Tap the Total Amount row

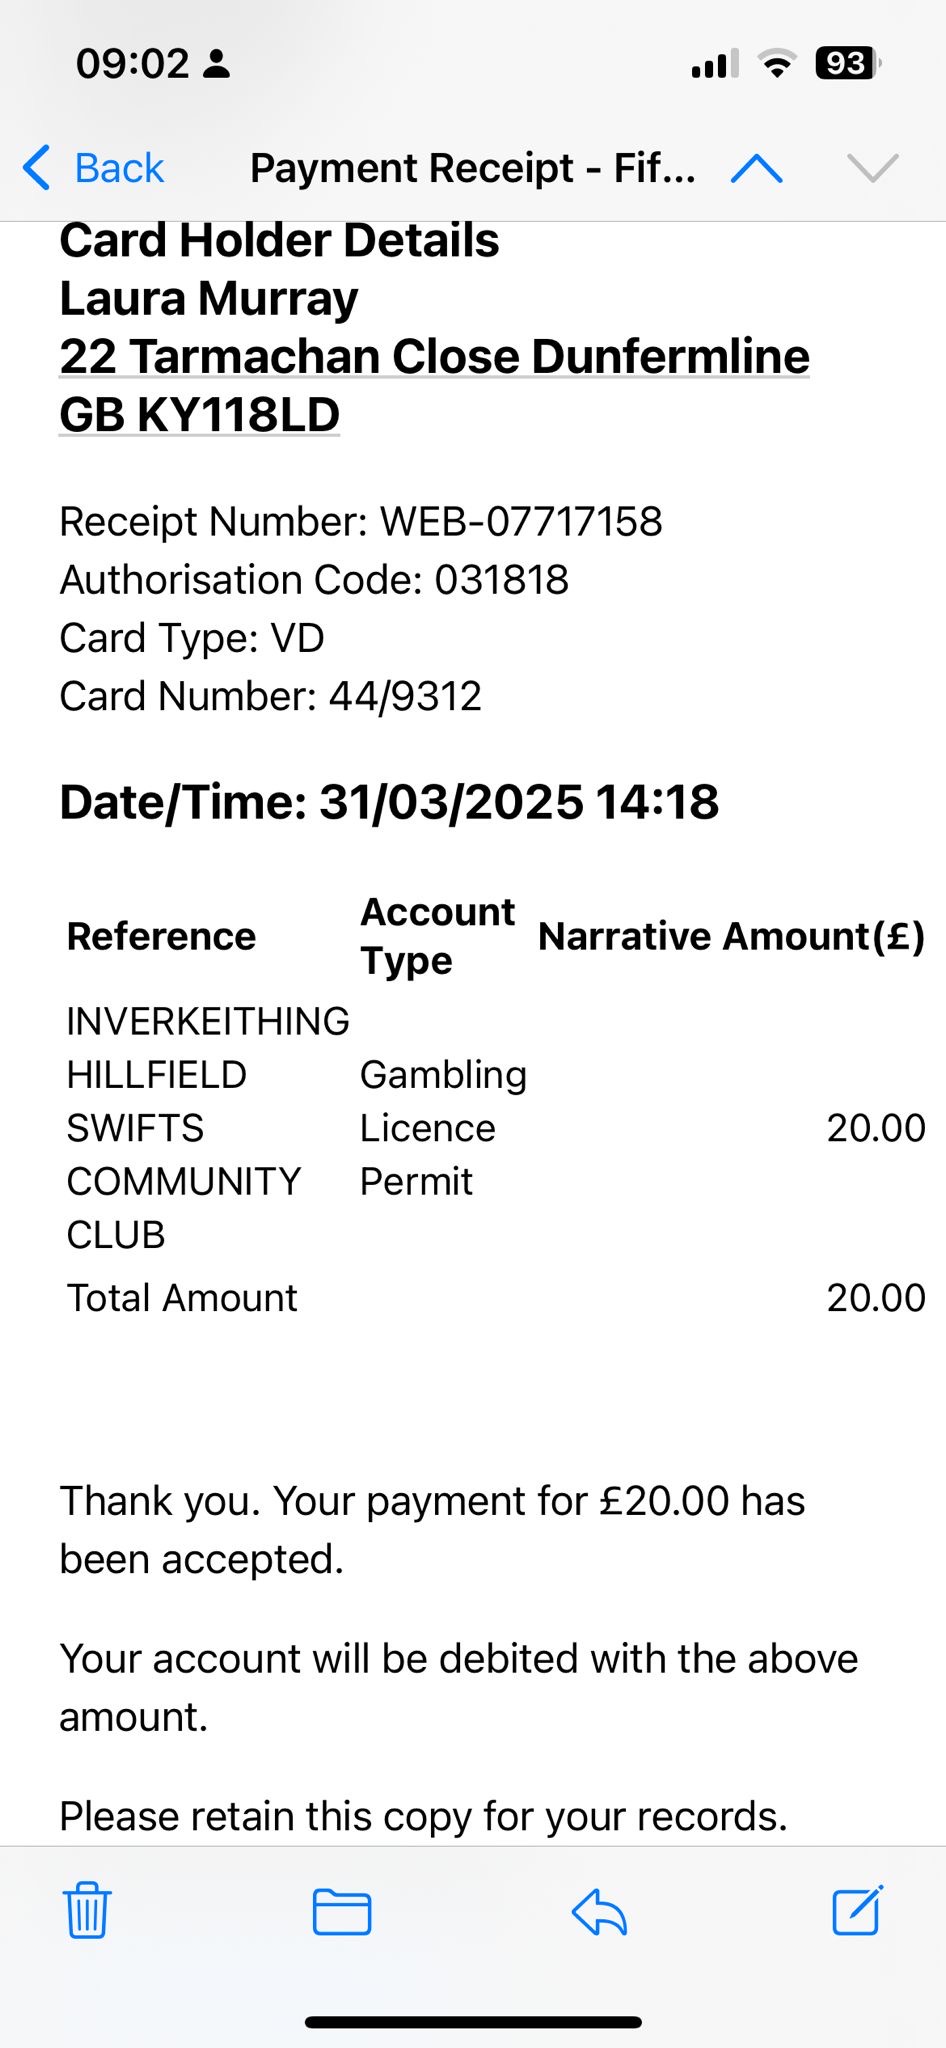pyautogui.click(x=496, y=1298)
